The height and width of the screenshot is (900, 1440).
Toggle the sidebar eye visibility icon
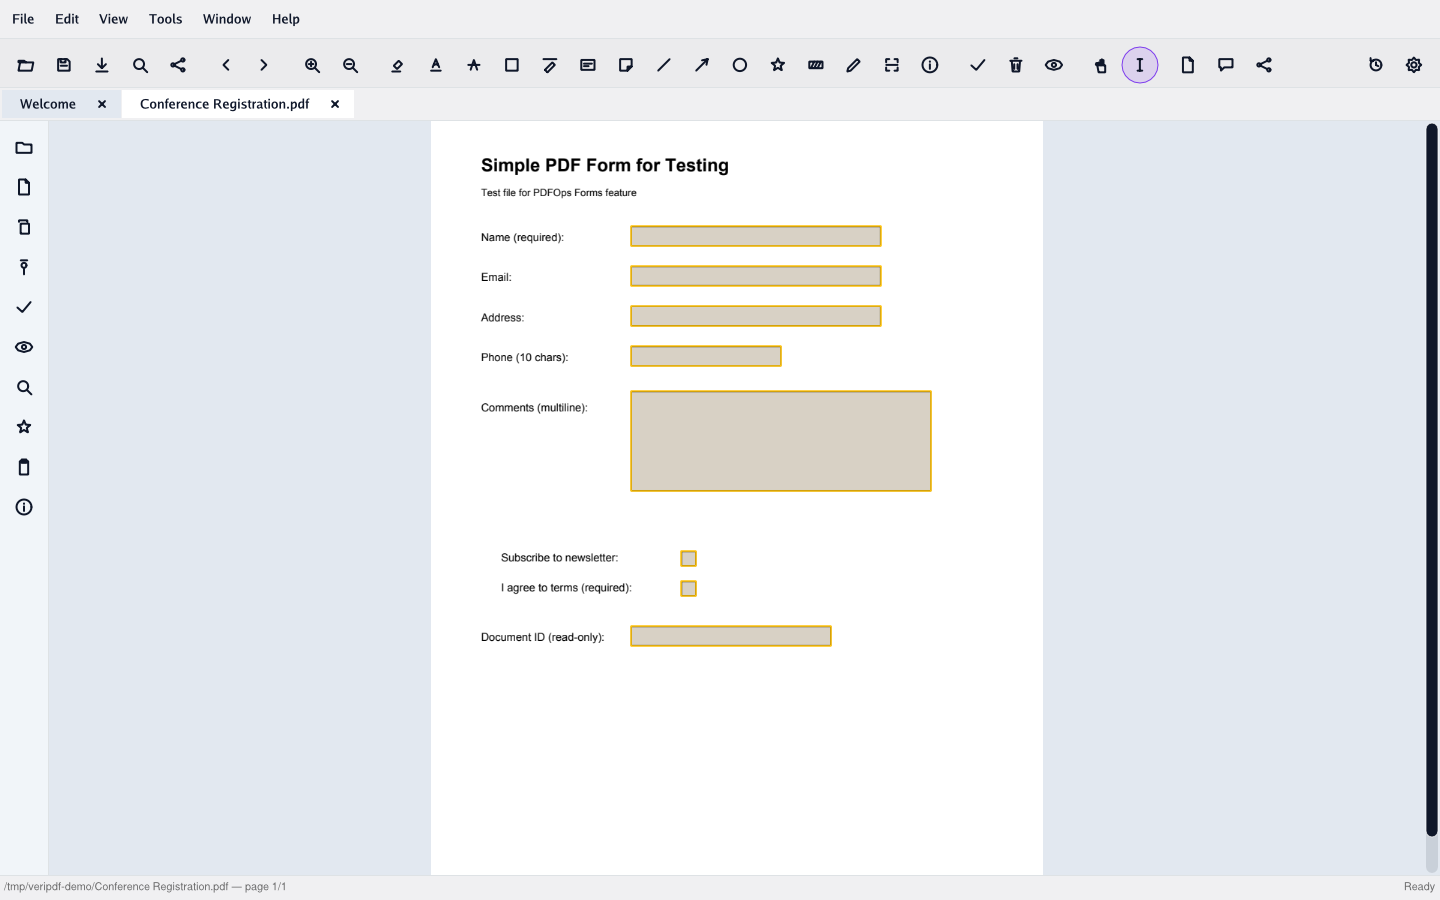[24, 347]
